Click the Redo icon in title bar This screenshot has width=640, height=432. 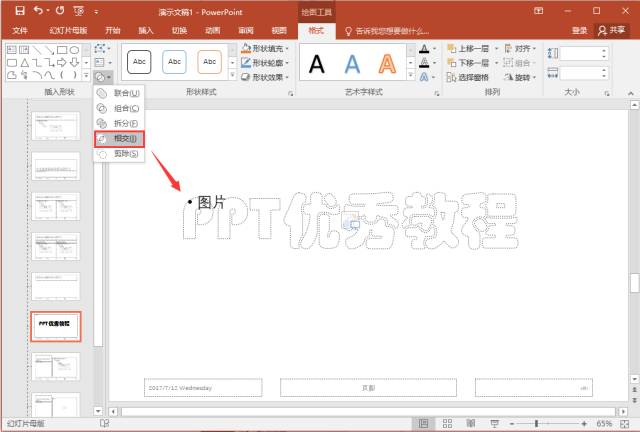point(60,11)
